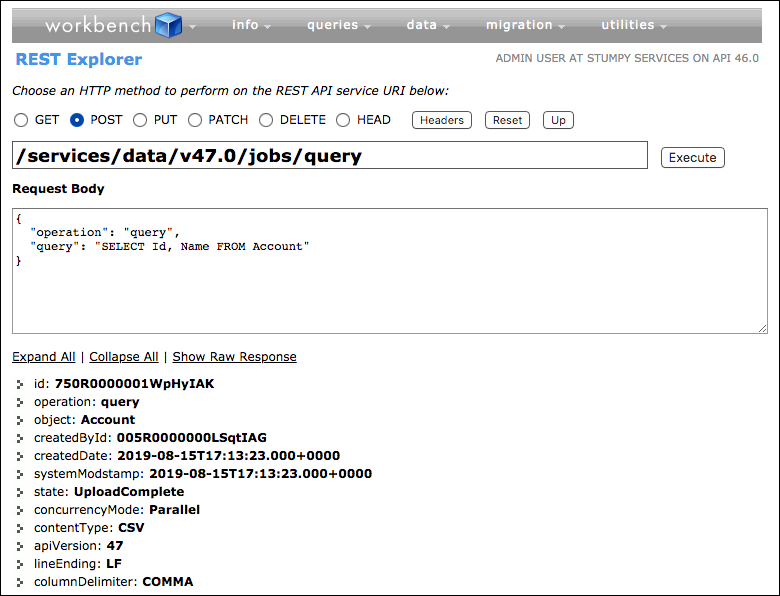Expand the systemModstamp node icon
Viewport: 780px width, 596px height.
[20, 474]
